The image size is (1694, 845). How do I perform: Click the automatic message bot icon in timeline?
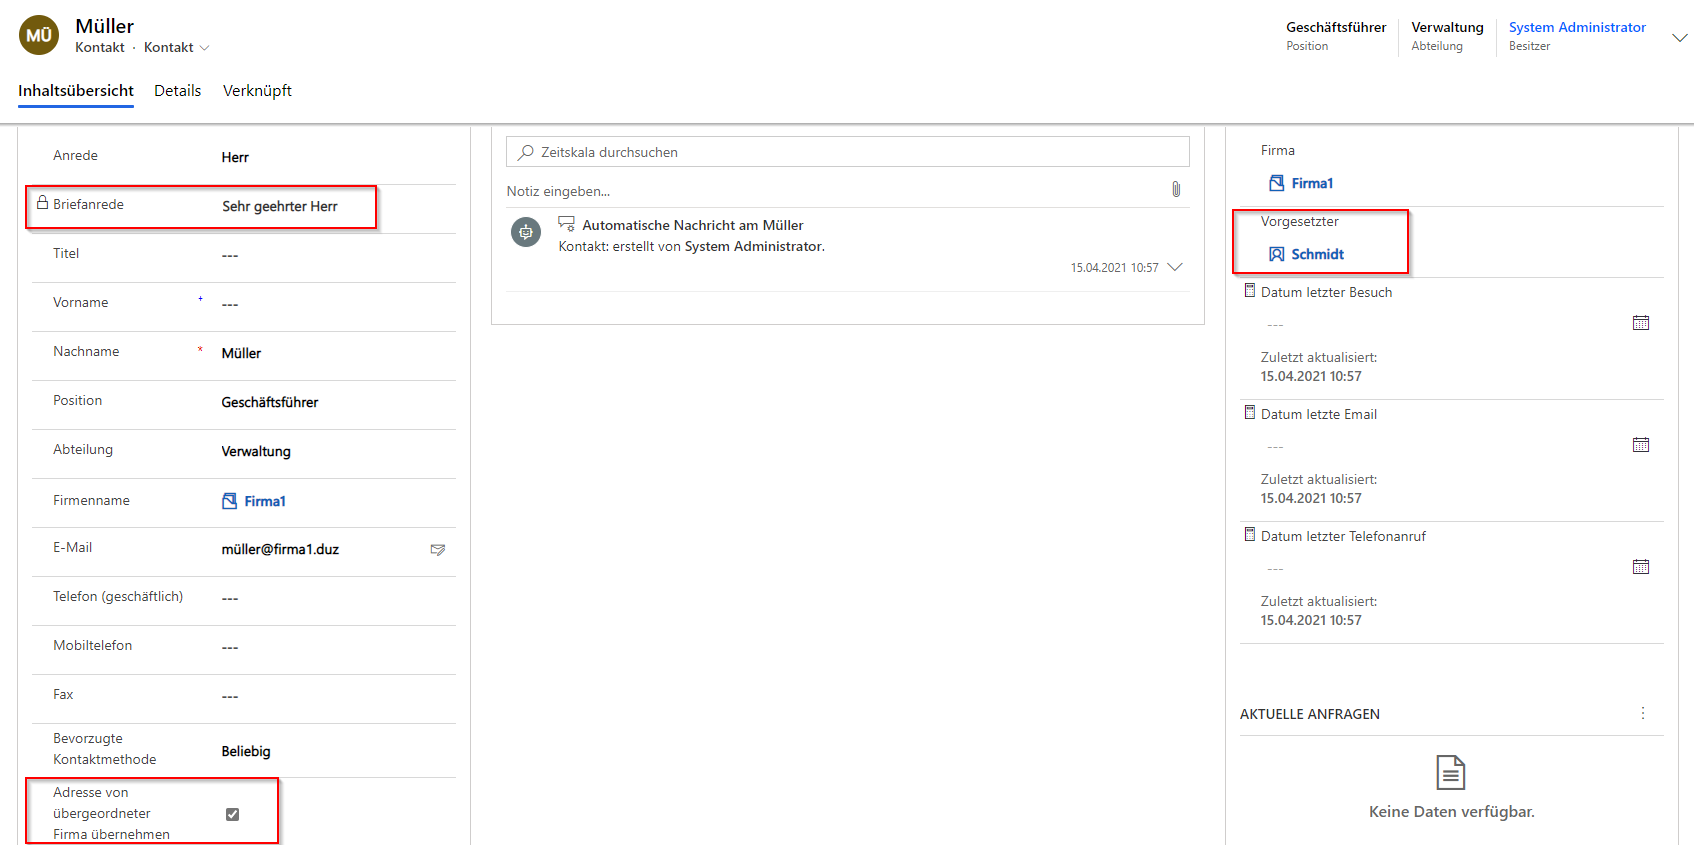click(525, 232)
